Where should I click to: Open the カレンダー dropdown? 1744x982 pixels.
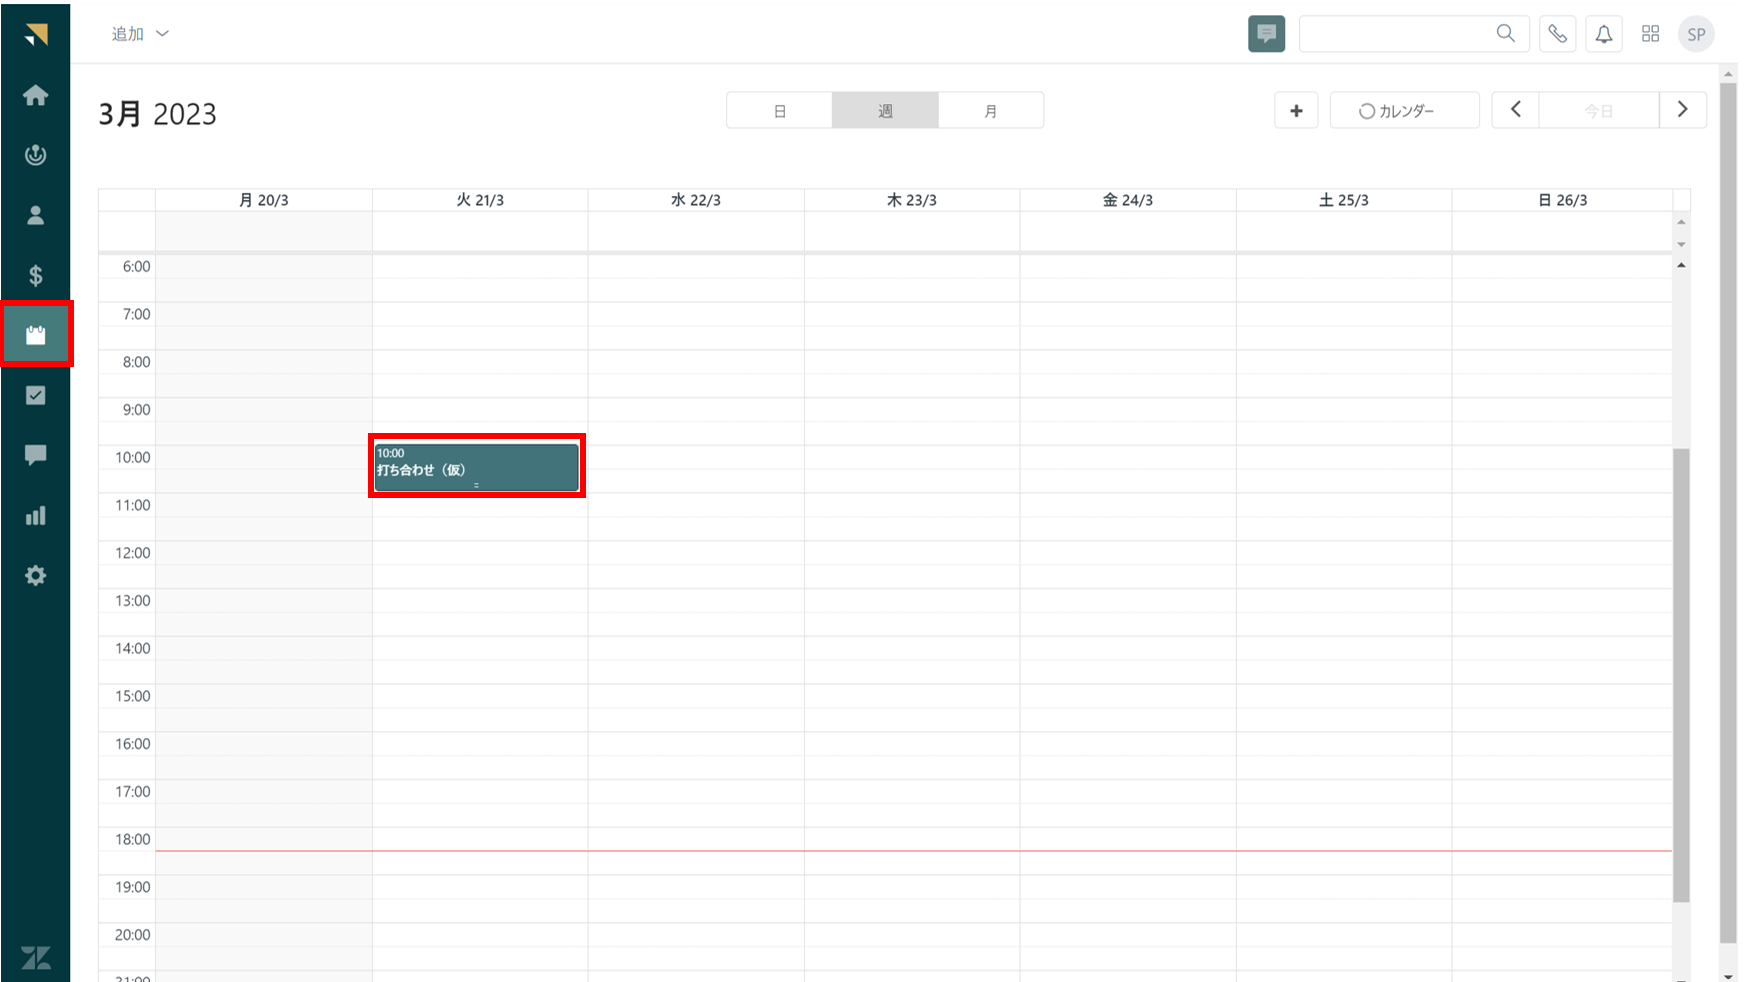pos(1404,110)
